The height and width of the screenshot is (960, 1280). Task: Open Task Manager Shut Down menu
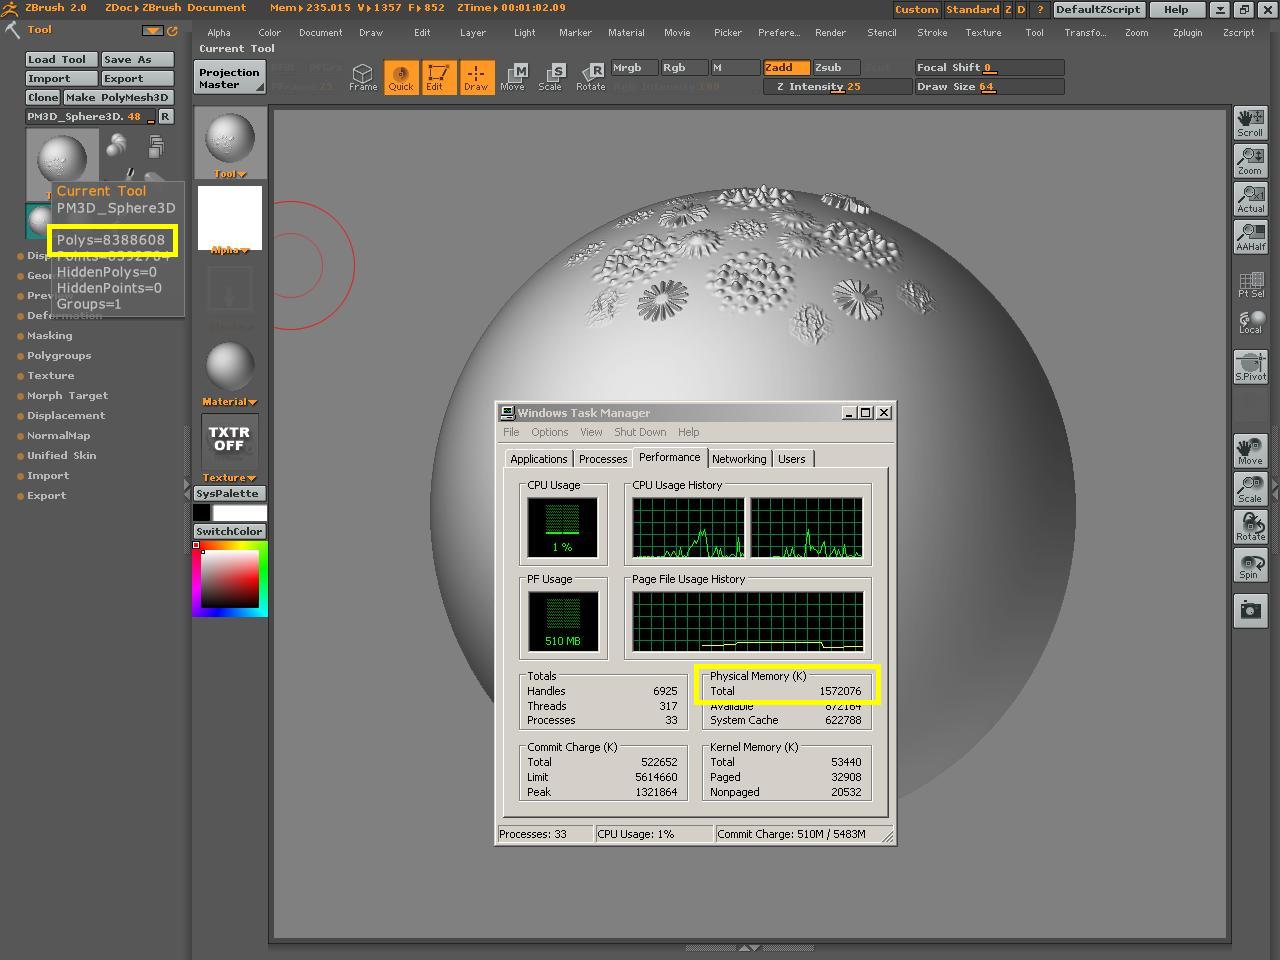point(640,432)
